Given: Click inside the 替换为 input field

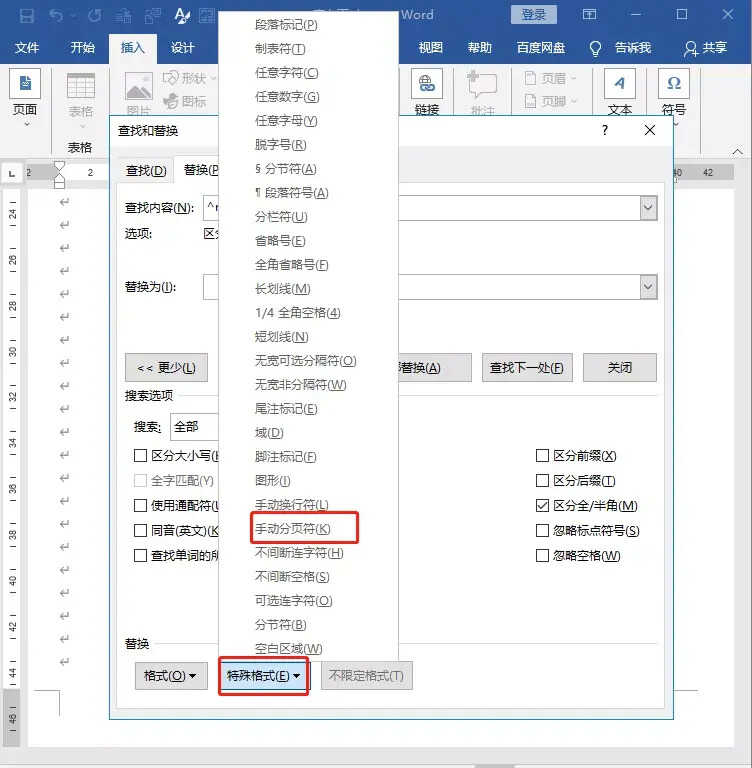Looking at the screenshot, I should point(421,287).
